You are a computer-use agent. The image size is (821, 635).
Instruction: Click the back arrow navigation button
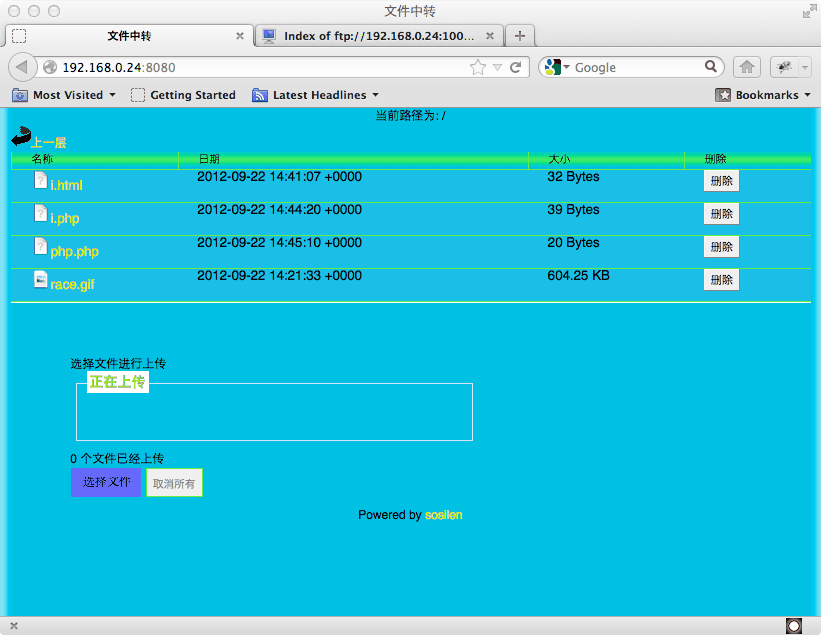23,67
